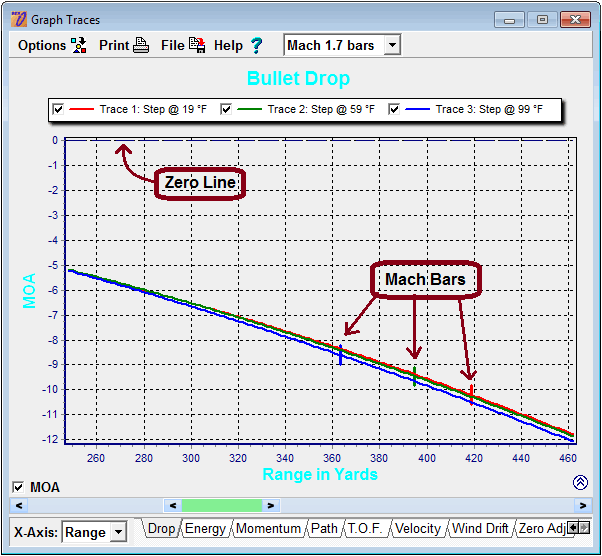Switch to the T.O.F. tab
Screen dimensions: 602x556
coord(365,529)
